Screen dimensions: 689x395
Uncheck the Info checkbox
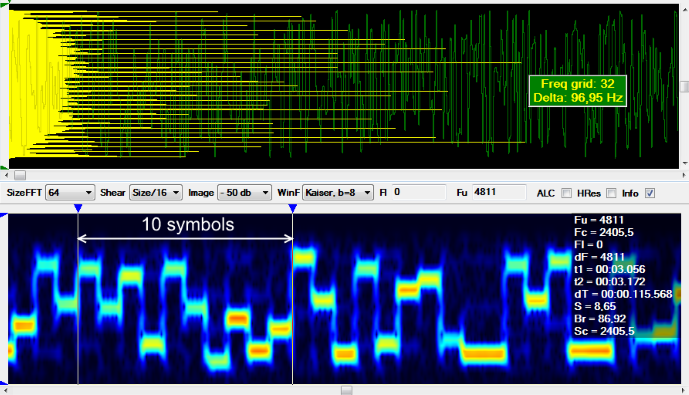coord(650,193)
